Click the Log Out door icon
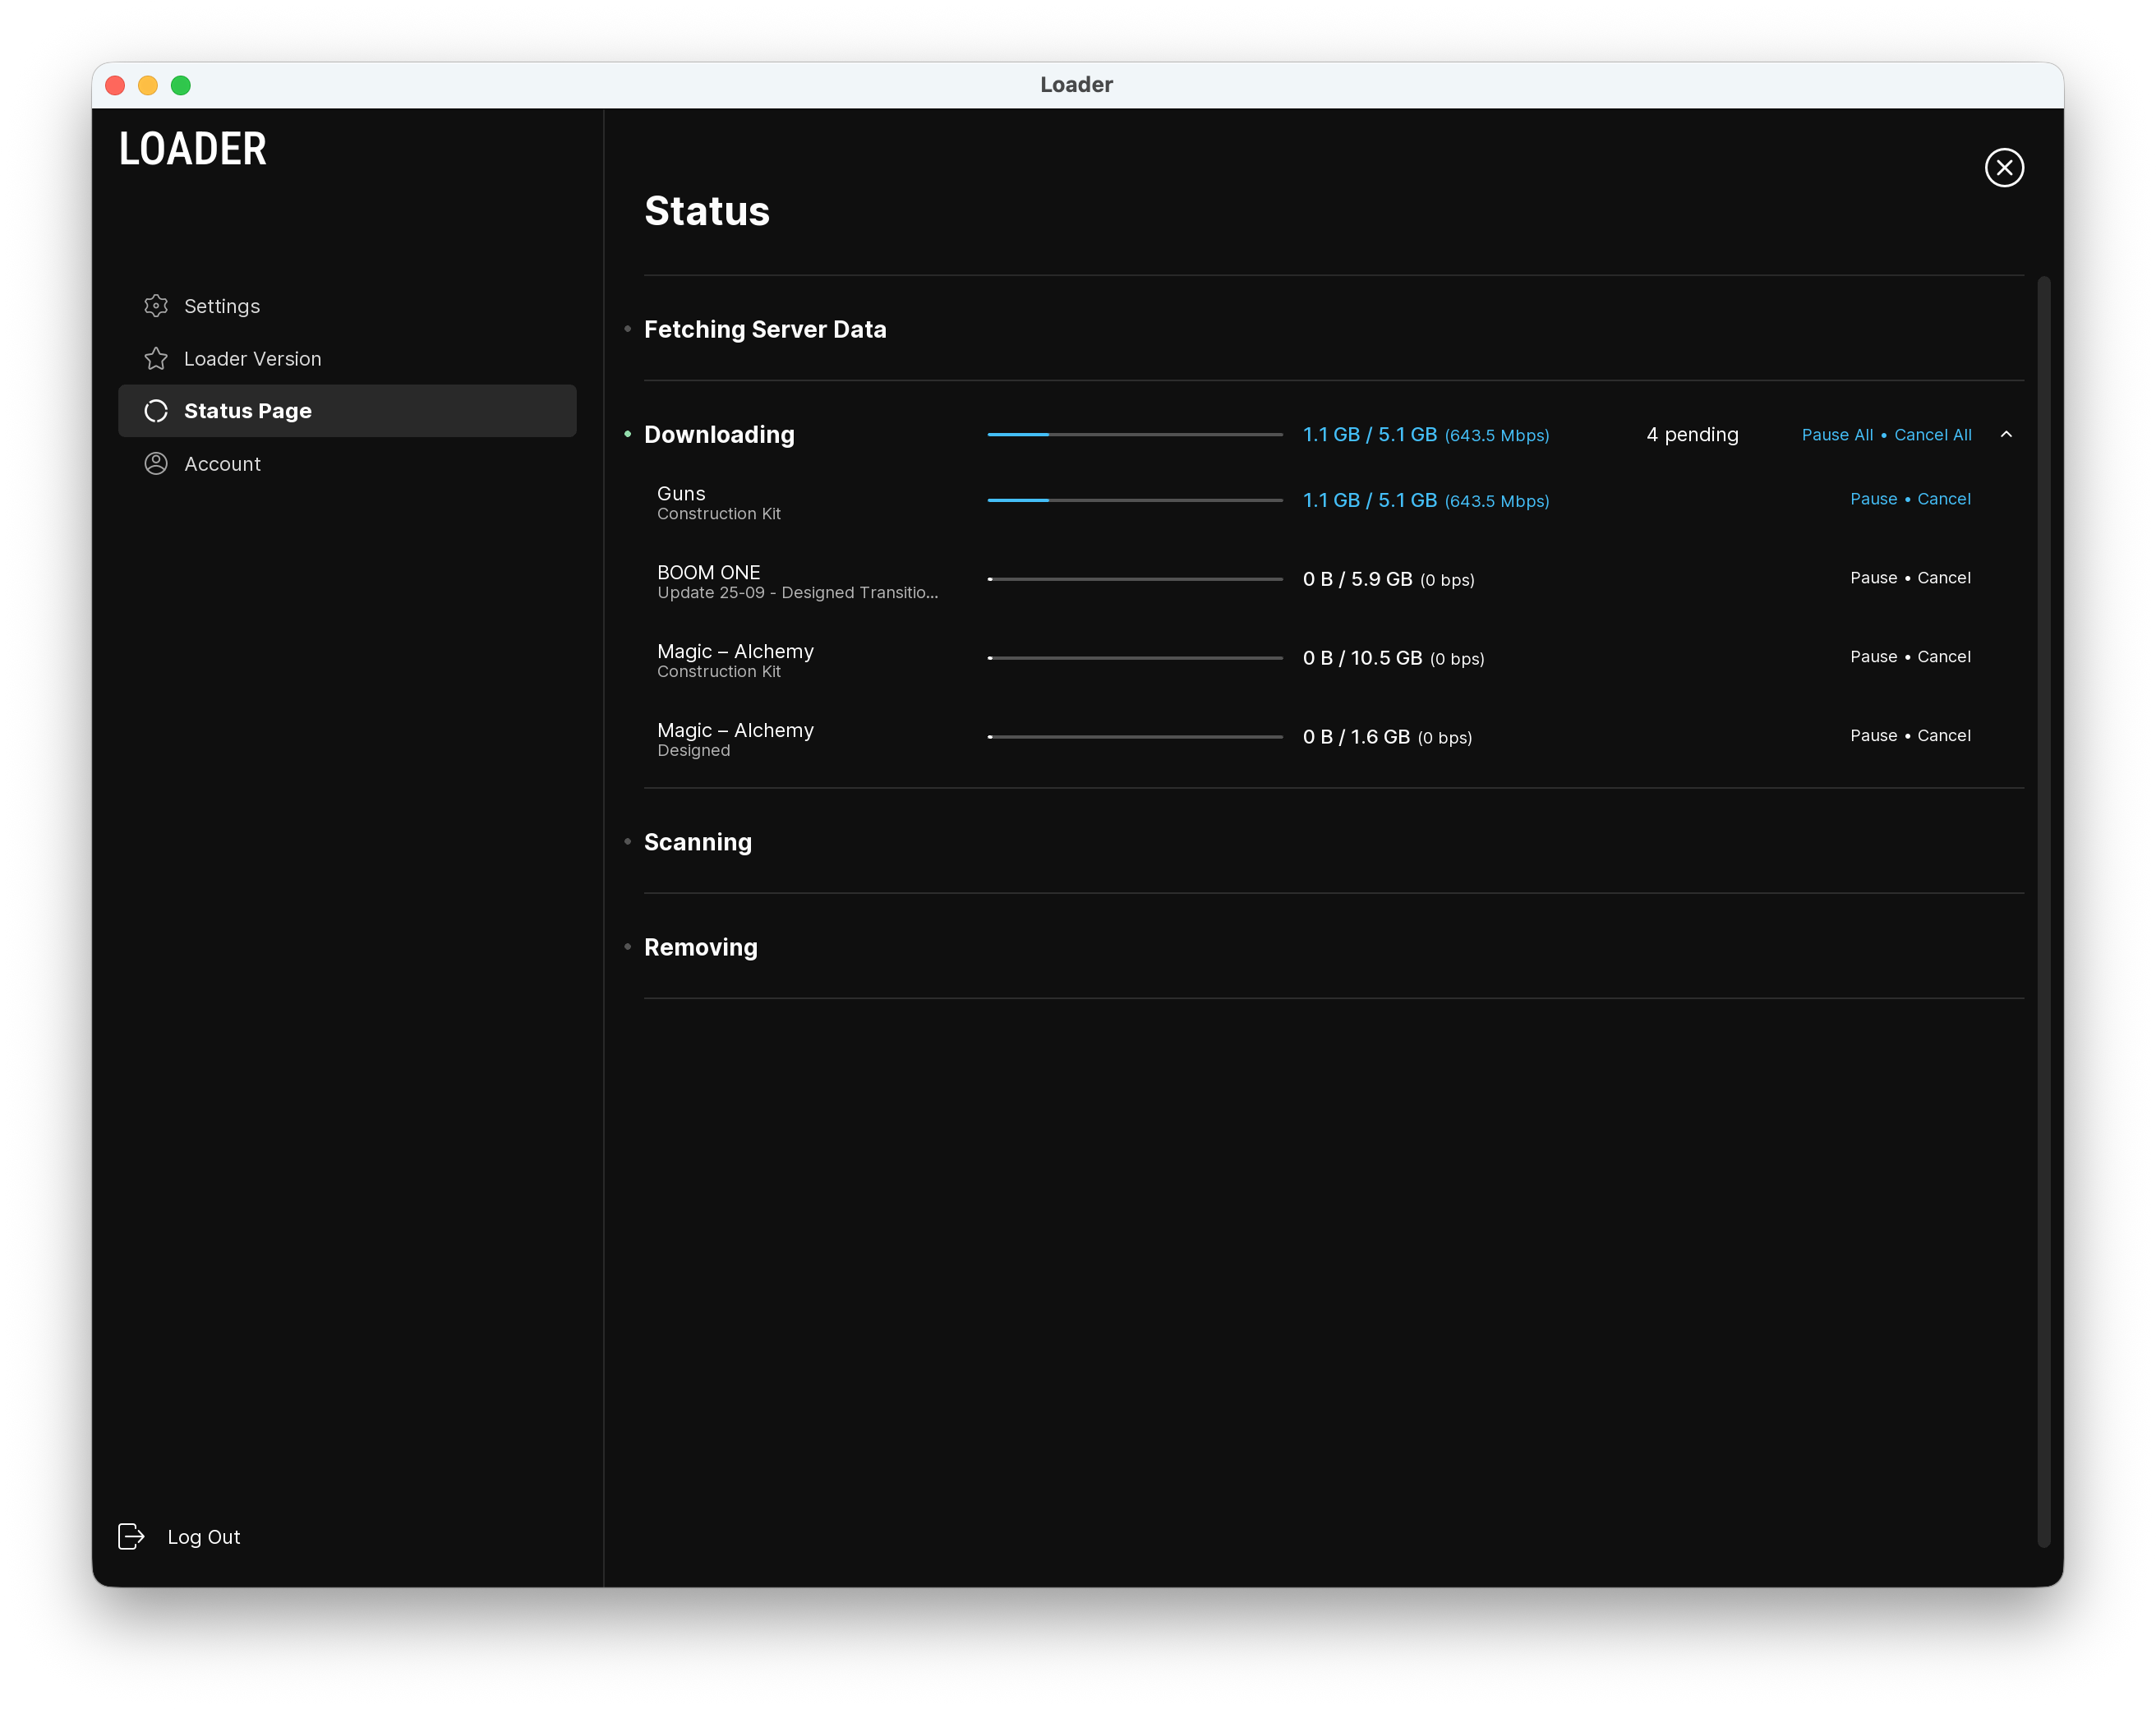The height and width of the screenshot is (1709, 2156). (x=131, y=1537)
